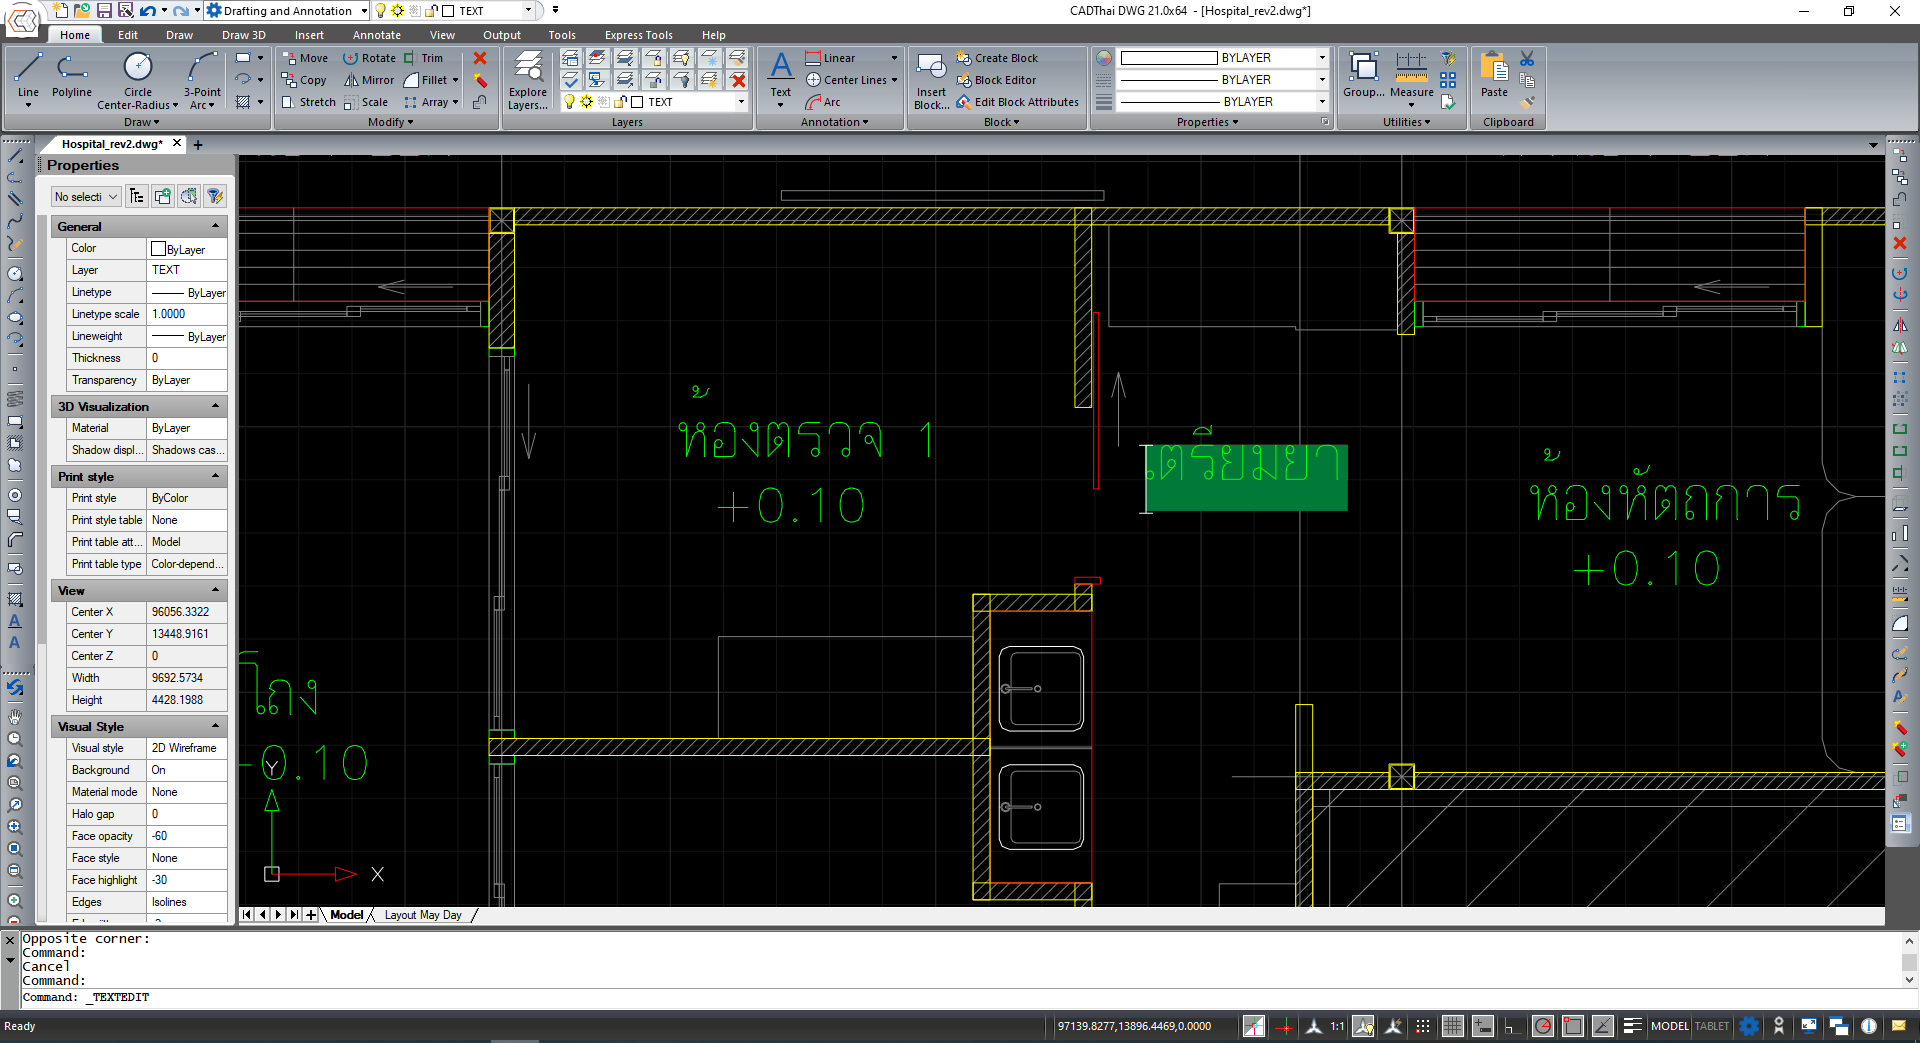The height and width of the screenshot is (1043, 1920).
Task: Click Edit Block Attributes
Action: 1017,102
